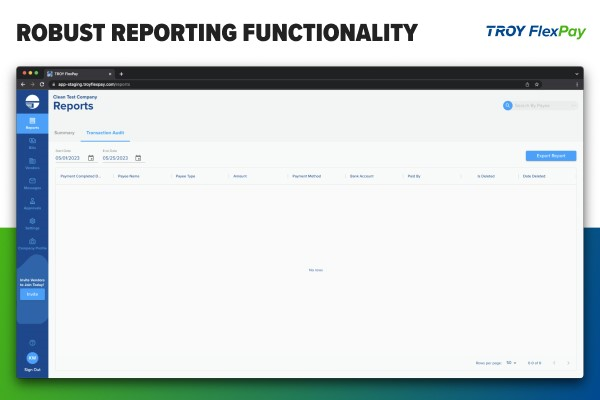
Task: Click the 'No rows' table message
Action: 316,270
